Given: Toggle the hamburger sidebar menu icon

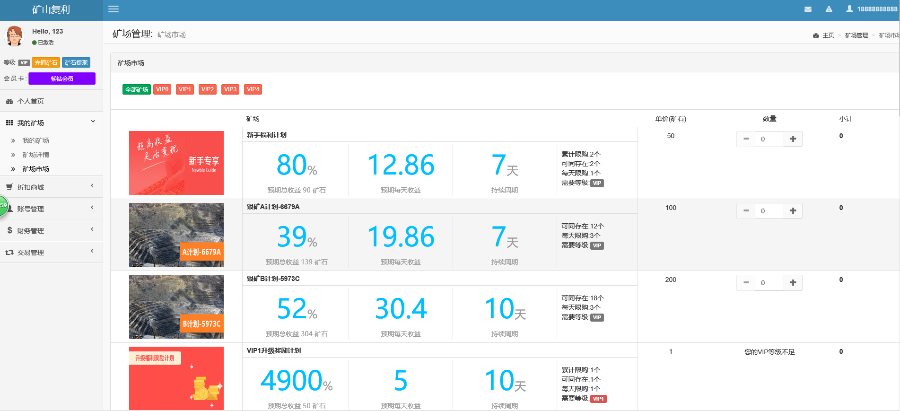Looking at the screenshot, I should point(113,9).
